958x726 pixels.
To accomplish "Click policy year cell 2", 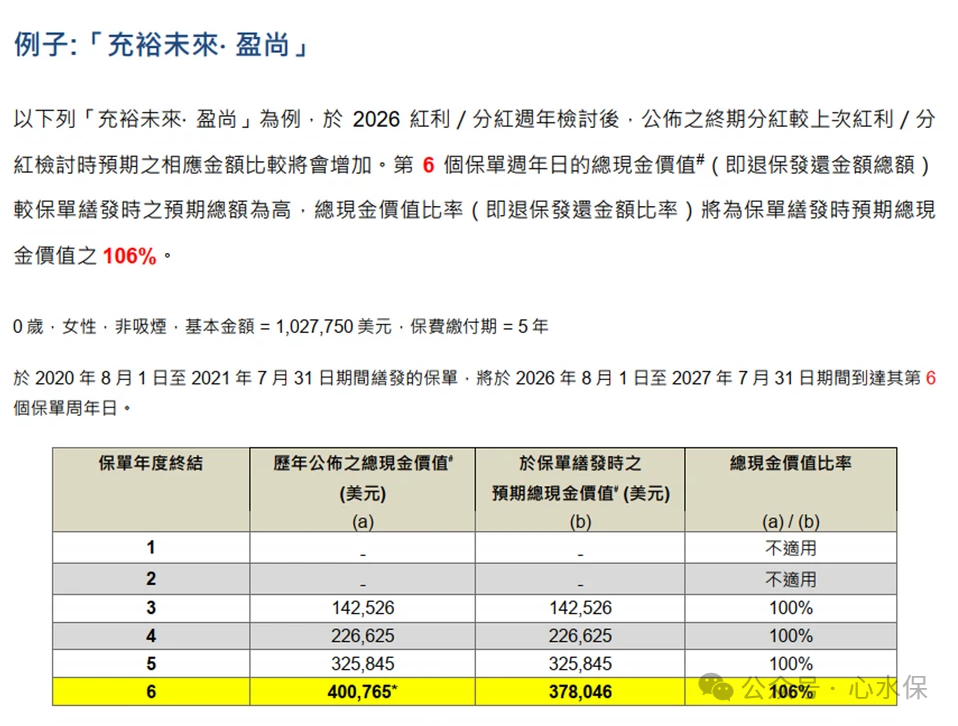I will [x=151, y=579].
